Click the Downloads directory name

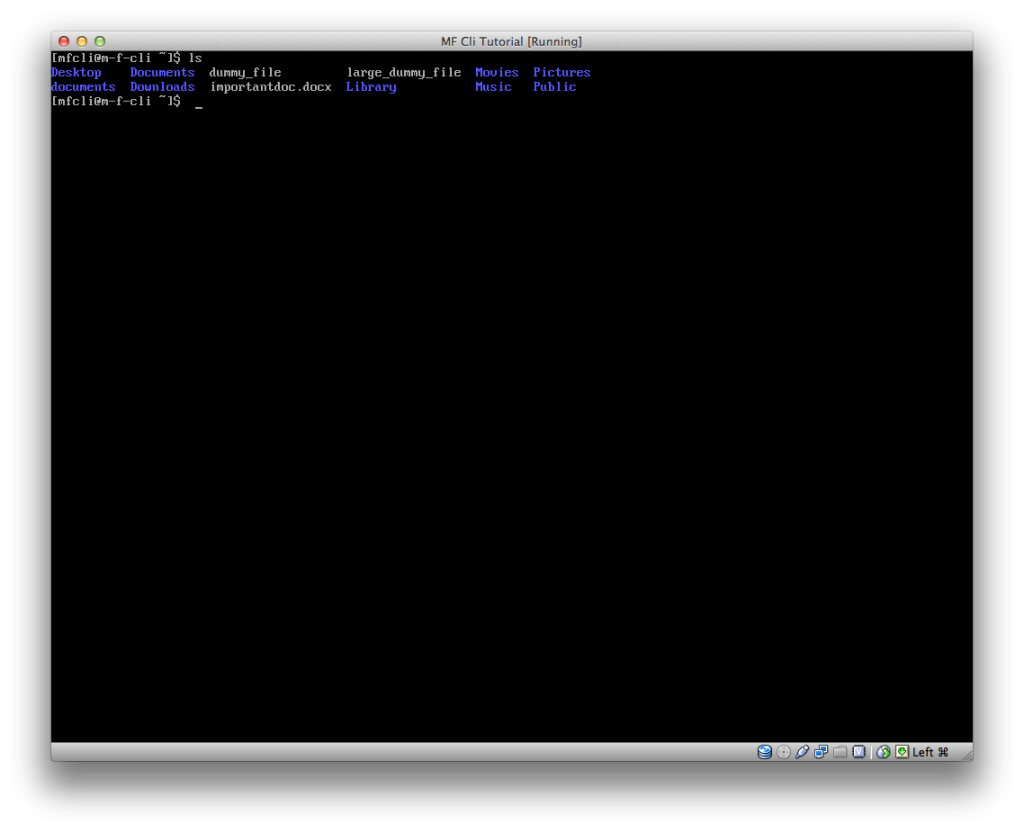162,87
